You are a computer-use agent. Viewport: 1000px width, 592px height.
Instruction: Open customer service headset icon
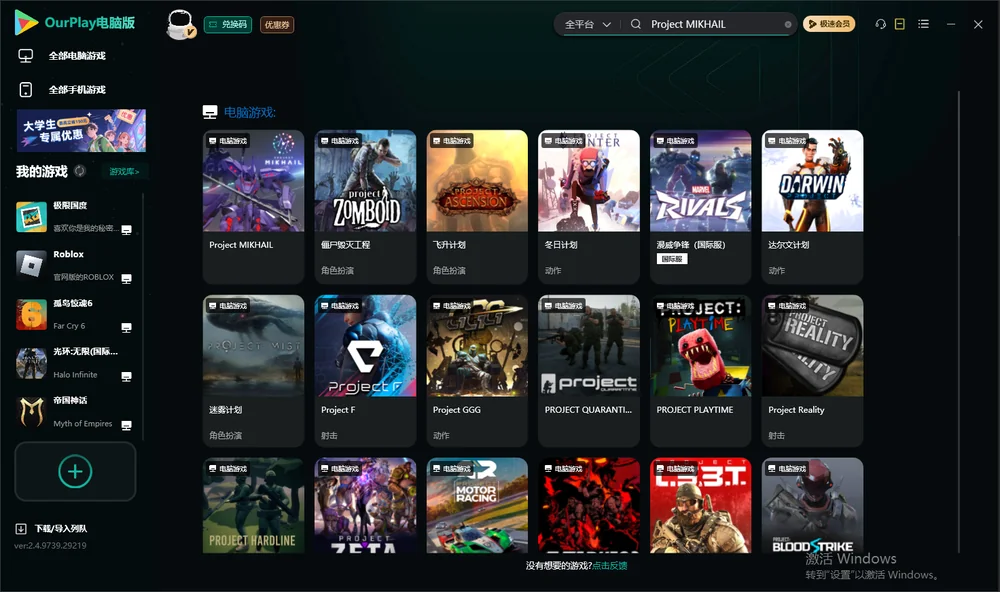pos(880,24)
